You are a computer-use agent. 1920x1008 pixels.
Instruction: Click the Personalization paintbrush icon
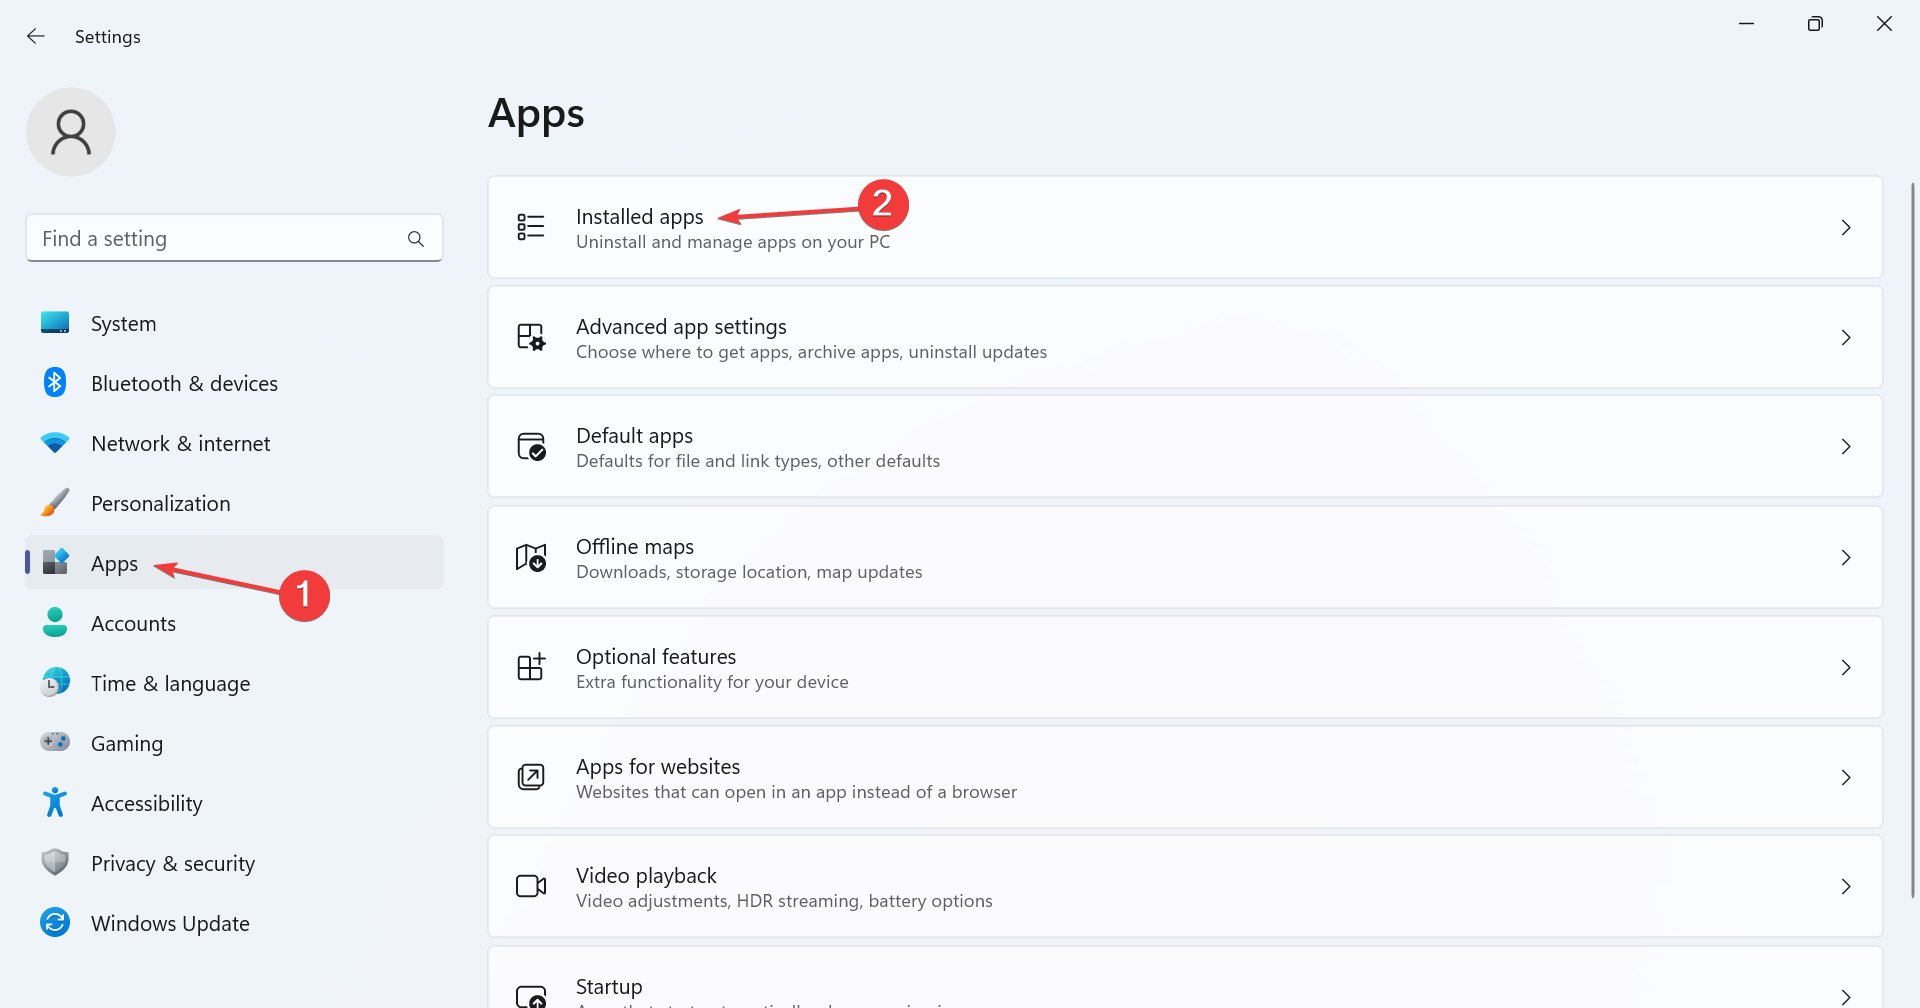pos(55,503)
